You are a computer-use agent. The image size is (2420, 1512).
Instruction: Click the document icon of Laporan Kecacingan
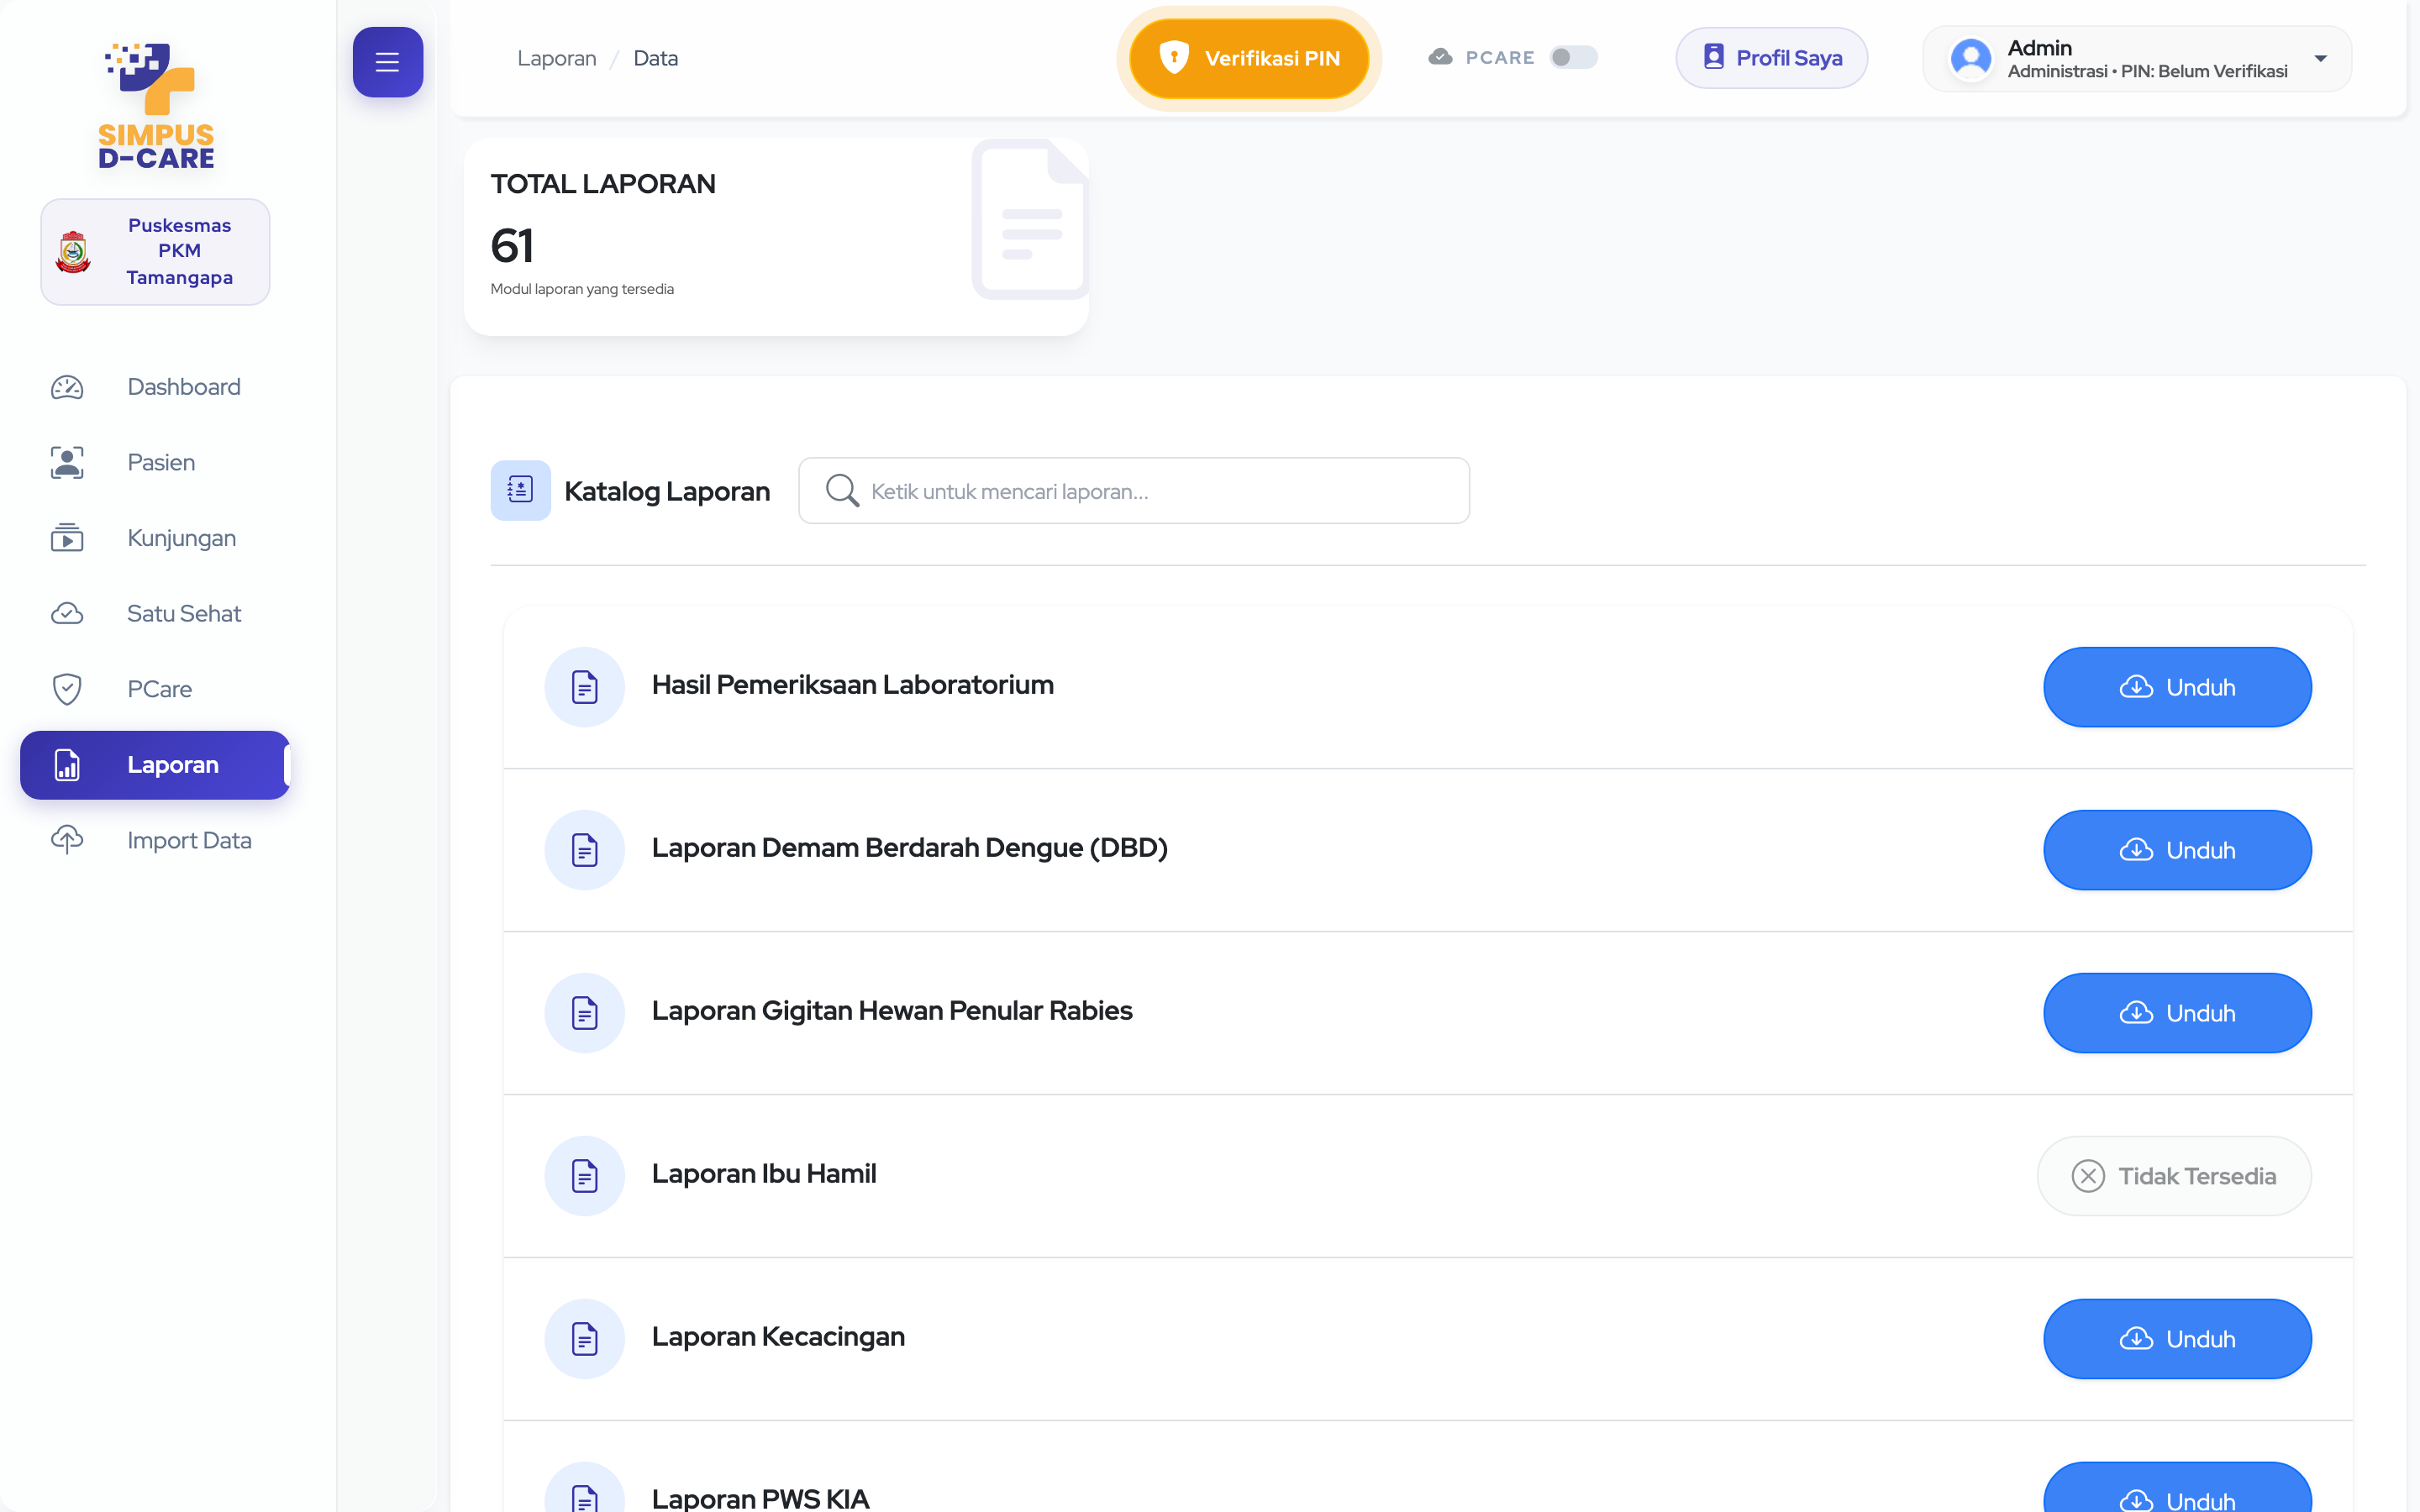click(x=585, y=1339)
